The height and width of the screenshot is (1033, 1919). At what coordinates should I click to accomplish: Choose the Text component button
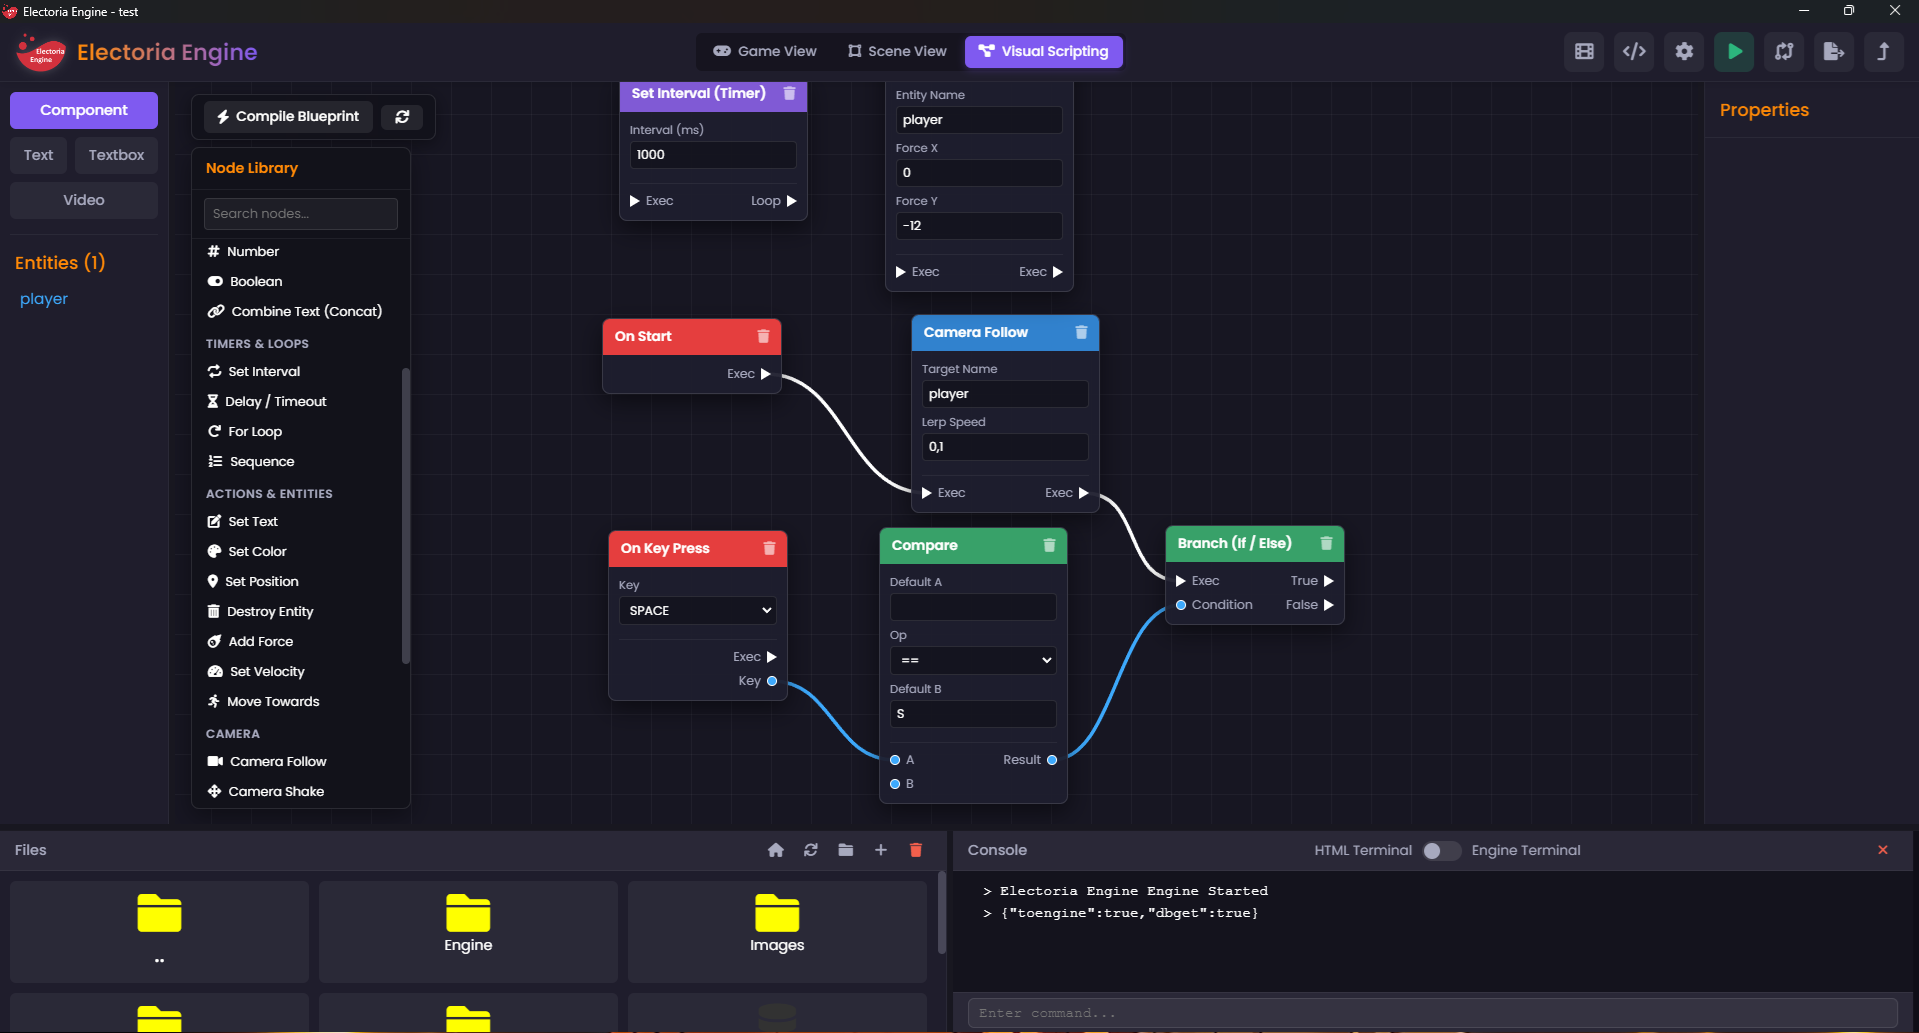39,155
